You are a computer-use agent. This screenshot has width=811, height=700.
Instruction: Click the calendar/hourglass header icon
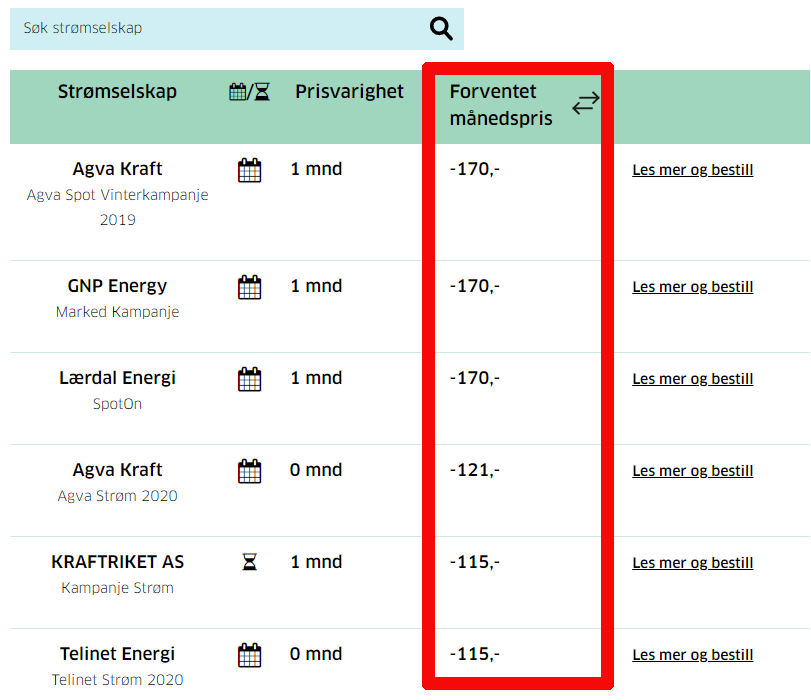249,92
